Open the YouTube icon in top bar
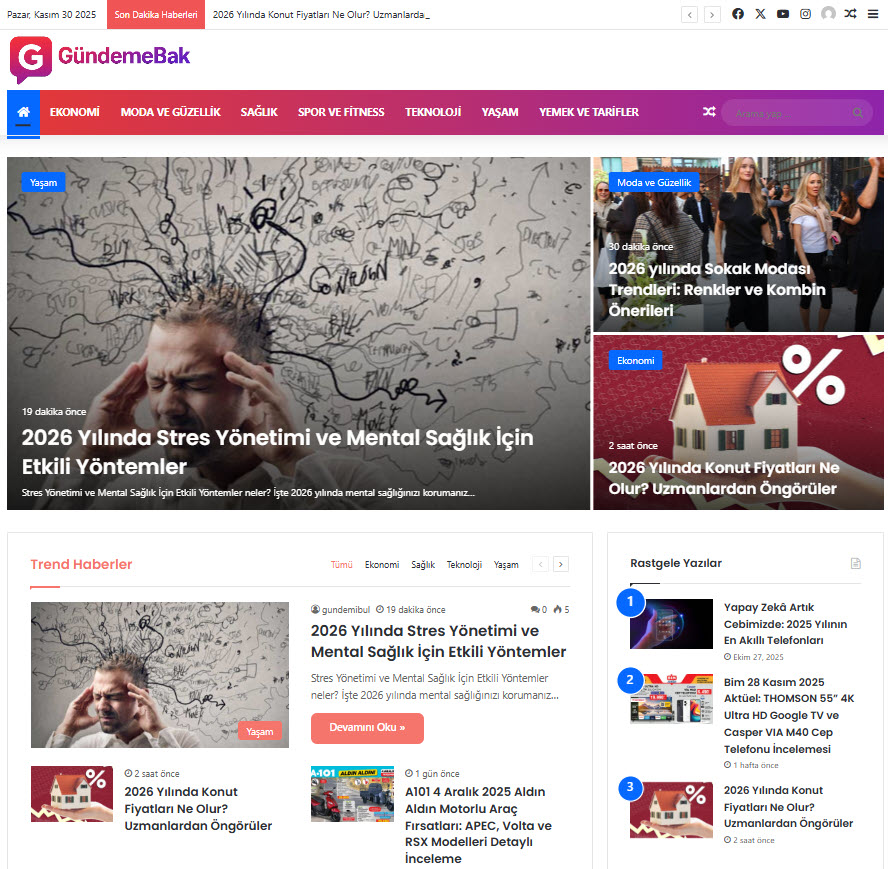The height and width of the screenshot is (869, 888). 783,14
